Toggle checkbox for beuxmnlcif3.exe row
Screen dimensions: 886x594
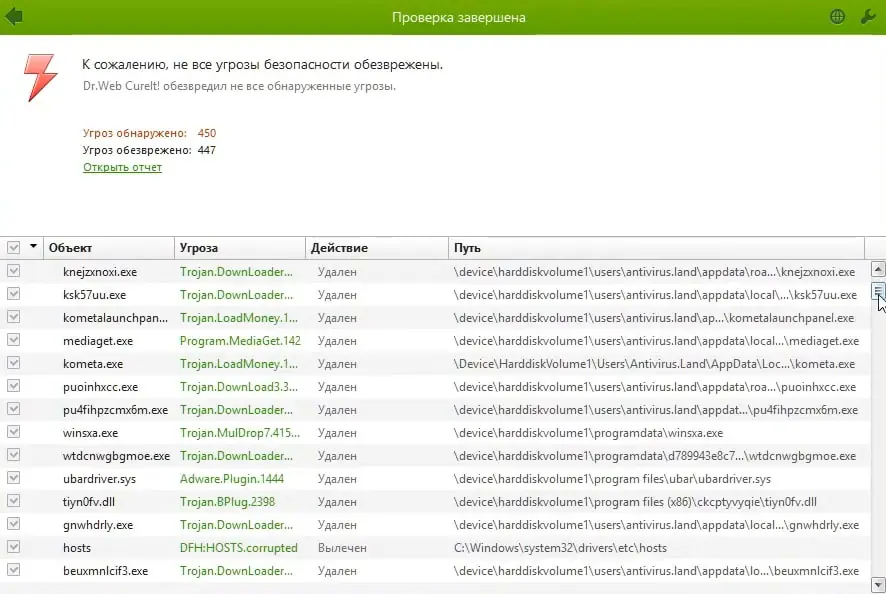(14, 570)
